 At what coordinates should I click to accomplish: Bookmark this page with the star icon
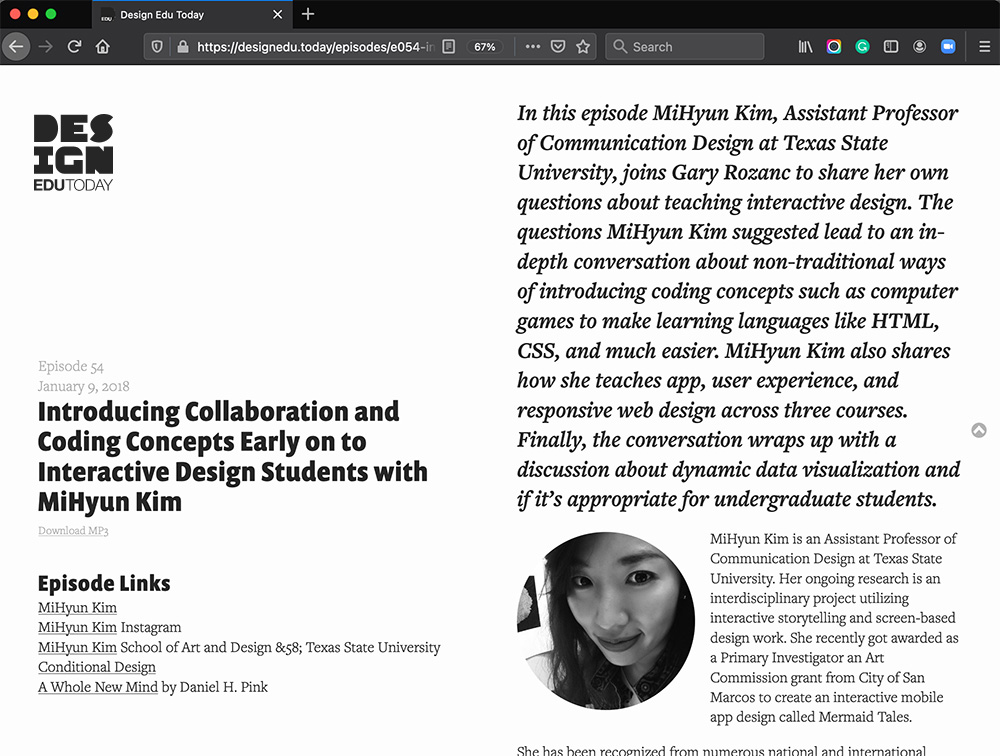click(x=583, y=47)
